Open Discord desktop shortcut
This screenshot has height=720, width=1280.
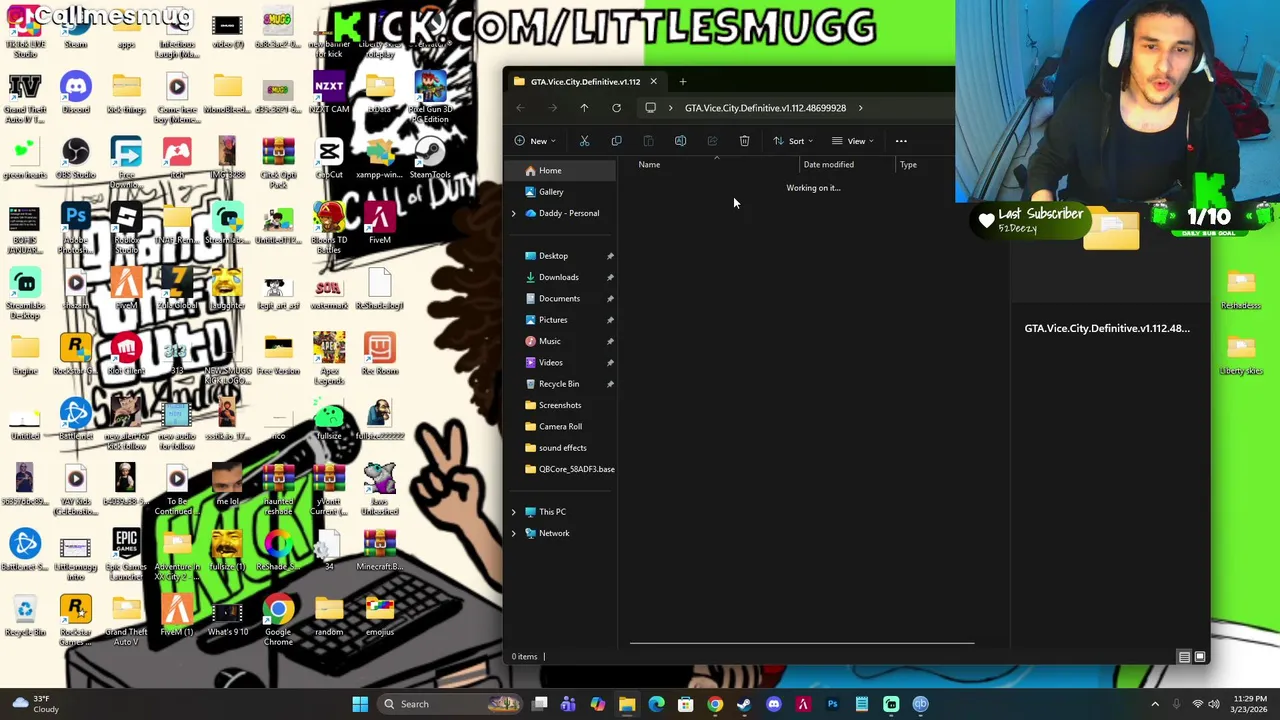[x=75, y=92]
